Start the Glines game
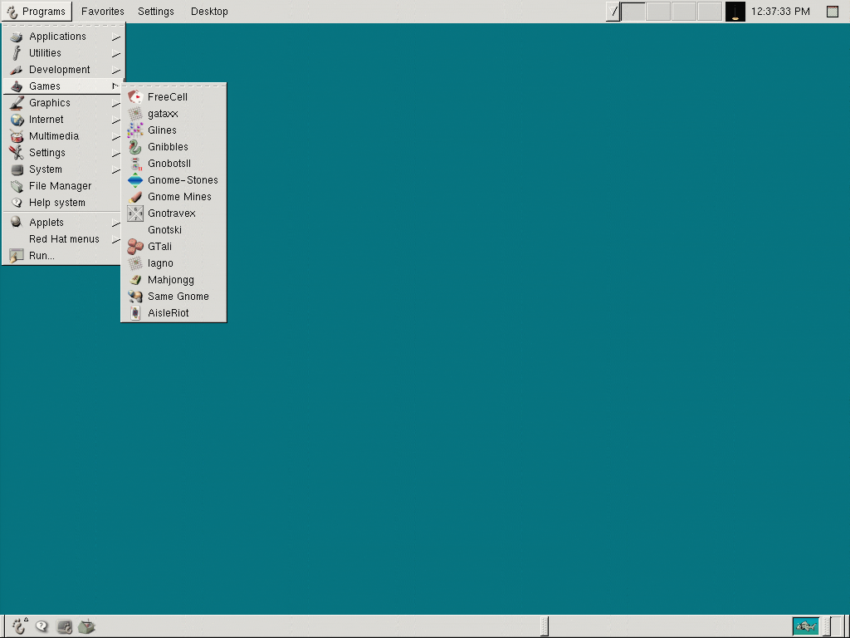Screen dimensions: 850x638 coord(173,130)
